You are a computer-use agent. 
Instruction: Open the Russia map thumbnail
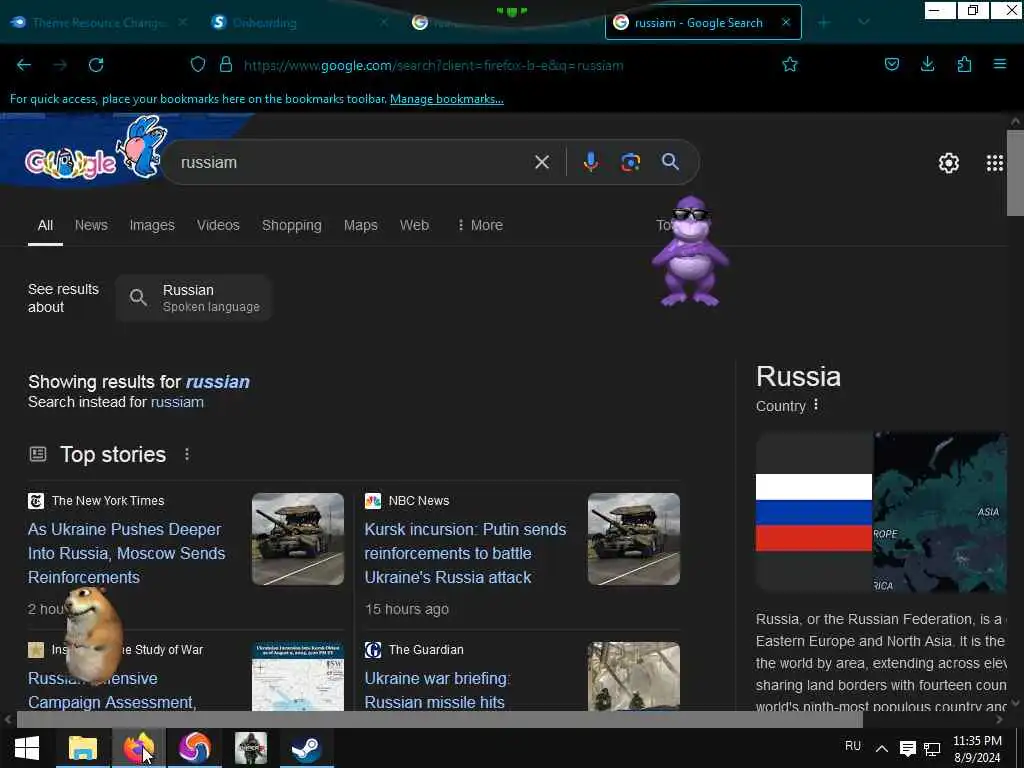pyautogui.click(x=940, y=513)
